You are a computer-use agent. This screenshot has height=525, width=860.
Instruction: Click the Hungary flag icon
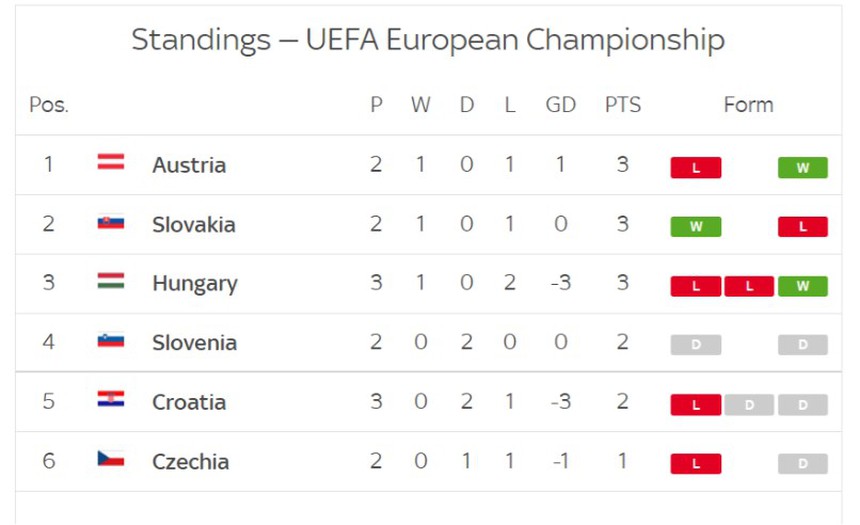[111, 281]
